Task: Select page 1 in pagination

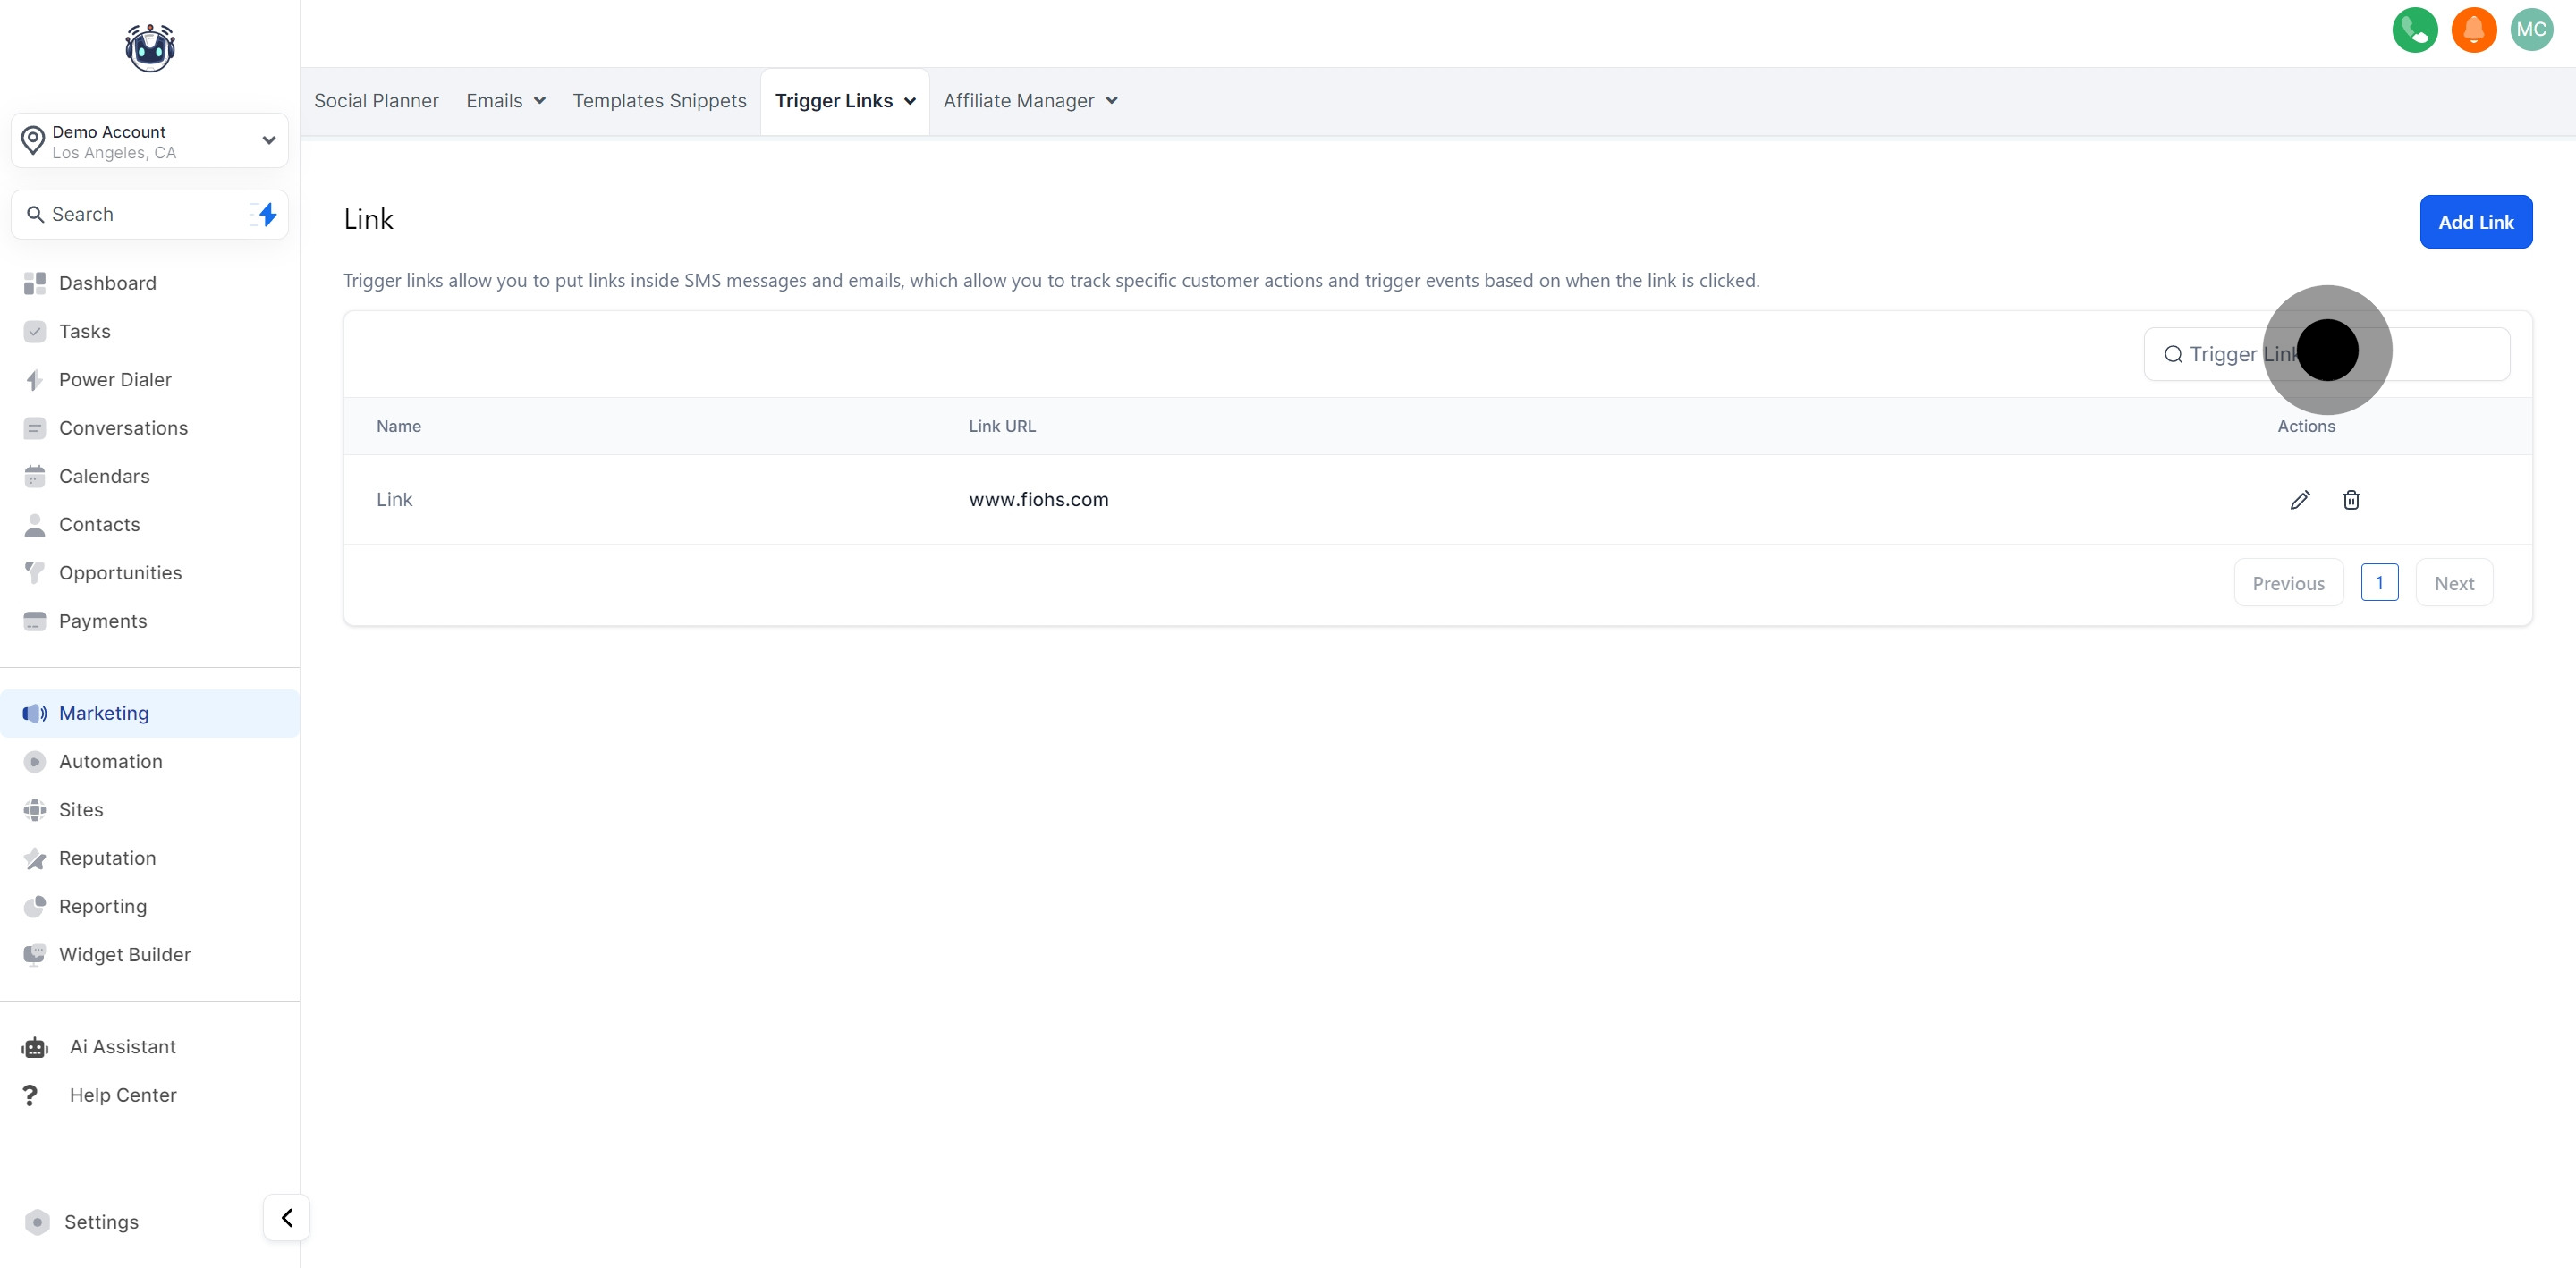Action: (x=2379, y=583)
